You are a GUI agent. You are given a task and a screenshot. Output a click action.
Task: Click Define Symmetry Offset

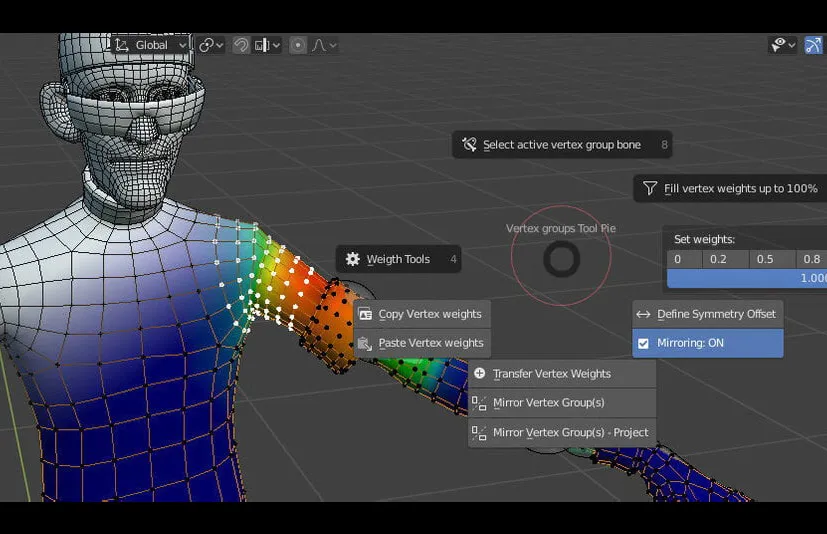coord(707,314)
